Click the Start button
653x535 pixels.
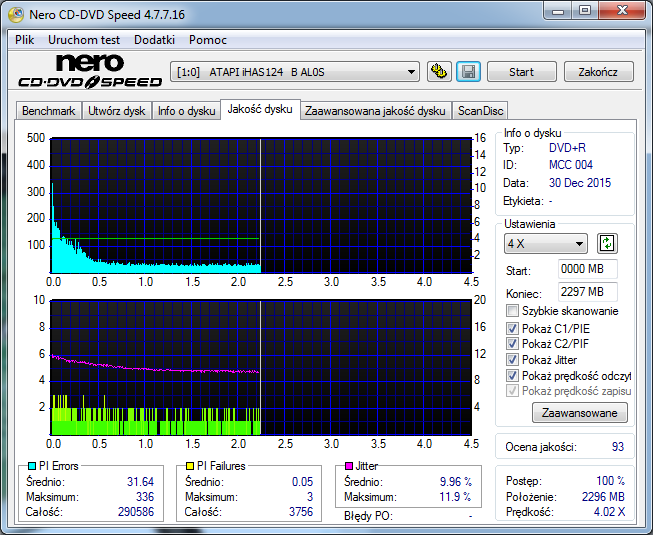[521, 72]
